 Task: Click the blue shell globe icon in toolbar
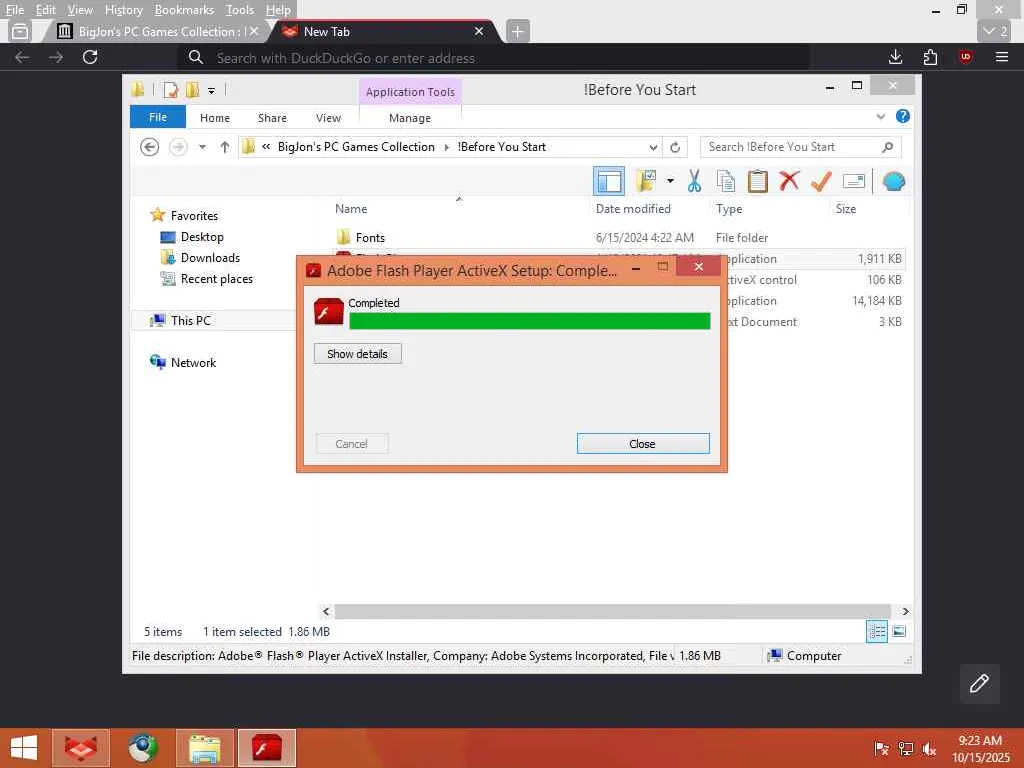coord(893,181)
